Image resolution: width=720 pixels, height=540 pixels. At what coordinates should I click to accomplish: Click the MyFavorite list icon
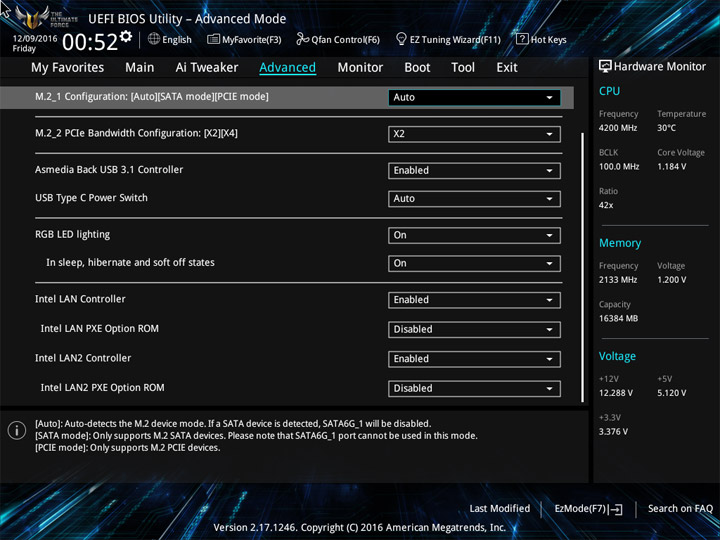coord(213,39)
